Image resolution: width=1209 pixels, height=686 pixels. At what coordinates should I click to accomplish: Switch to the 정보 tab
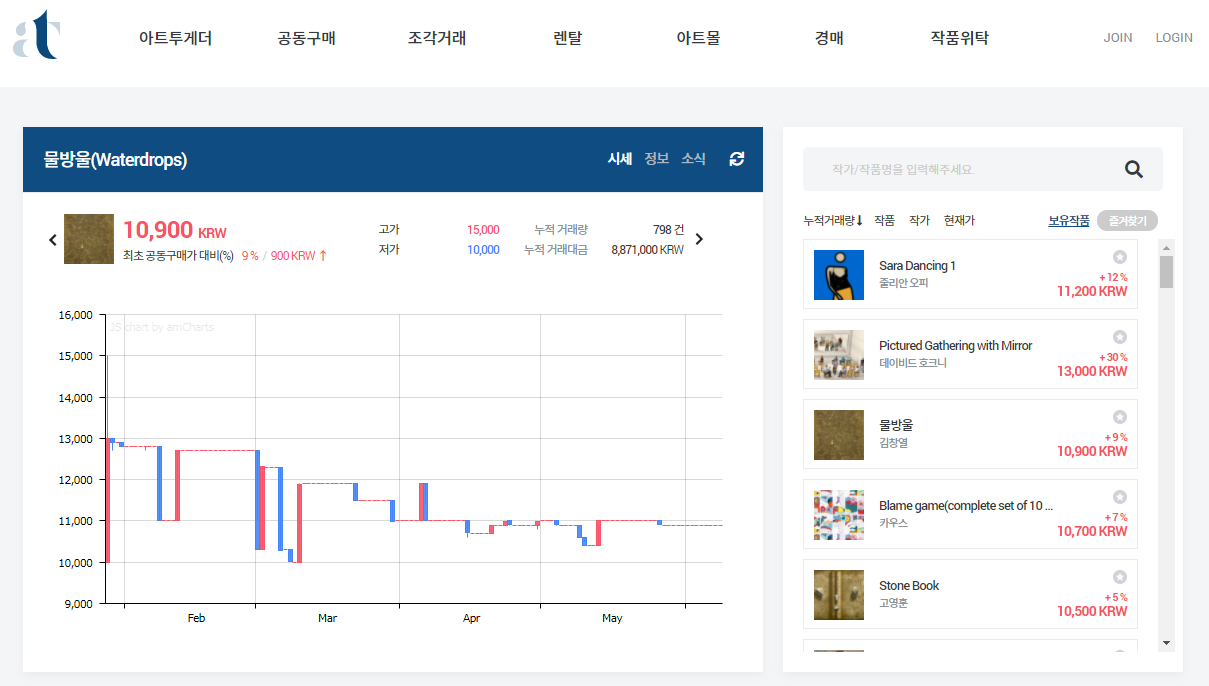(x=657, y=159)
